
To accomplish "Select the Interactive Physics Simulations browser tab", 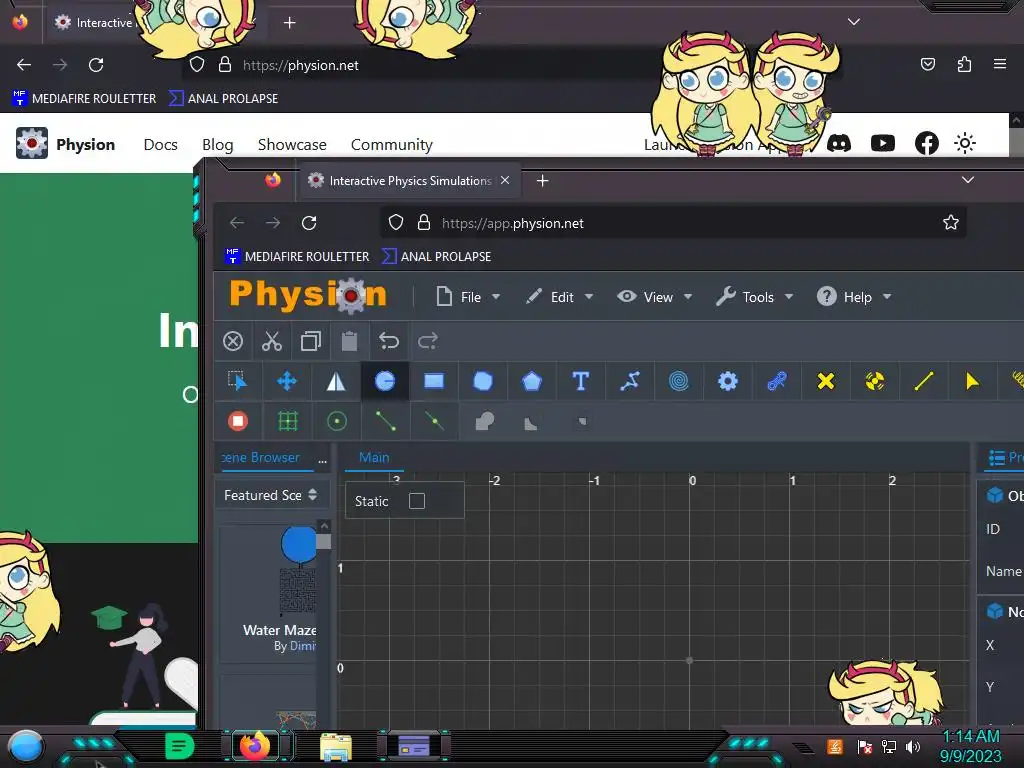I will [x=410, y=180].
